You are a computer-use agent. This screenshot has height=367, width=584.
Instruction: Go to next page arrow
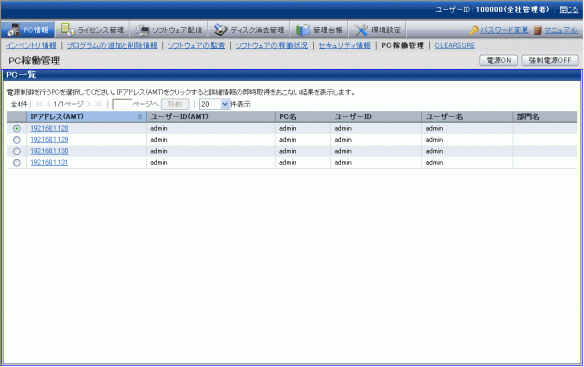coord(88,104)
